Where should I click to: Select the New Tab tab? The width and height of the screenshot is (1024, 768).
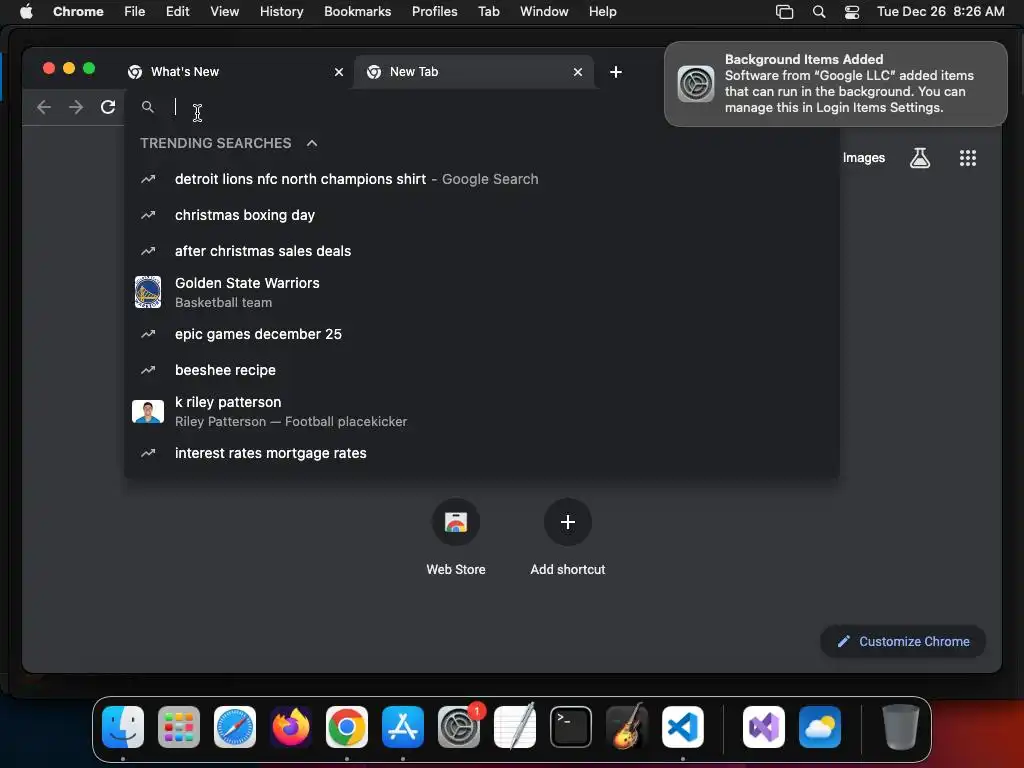[x=474, y=72]
